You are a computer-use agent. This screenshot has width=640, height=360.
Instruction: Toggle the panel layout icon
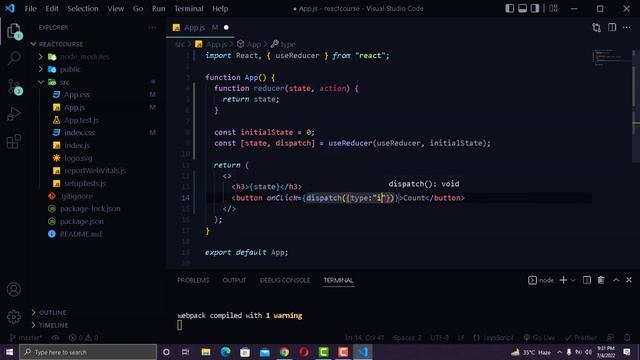tap(522, 8)
